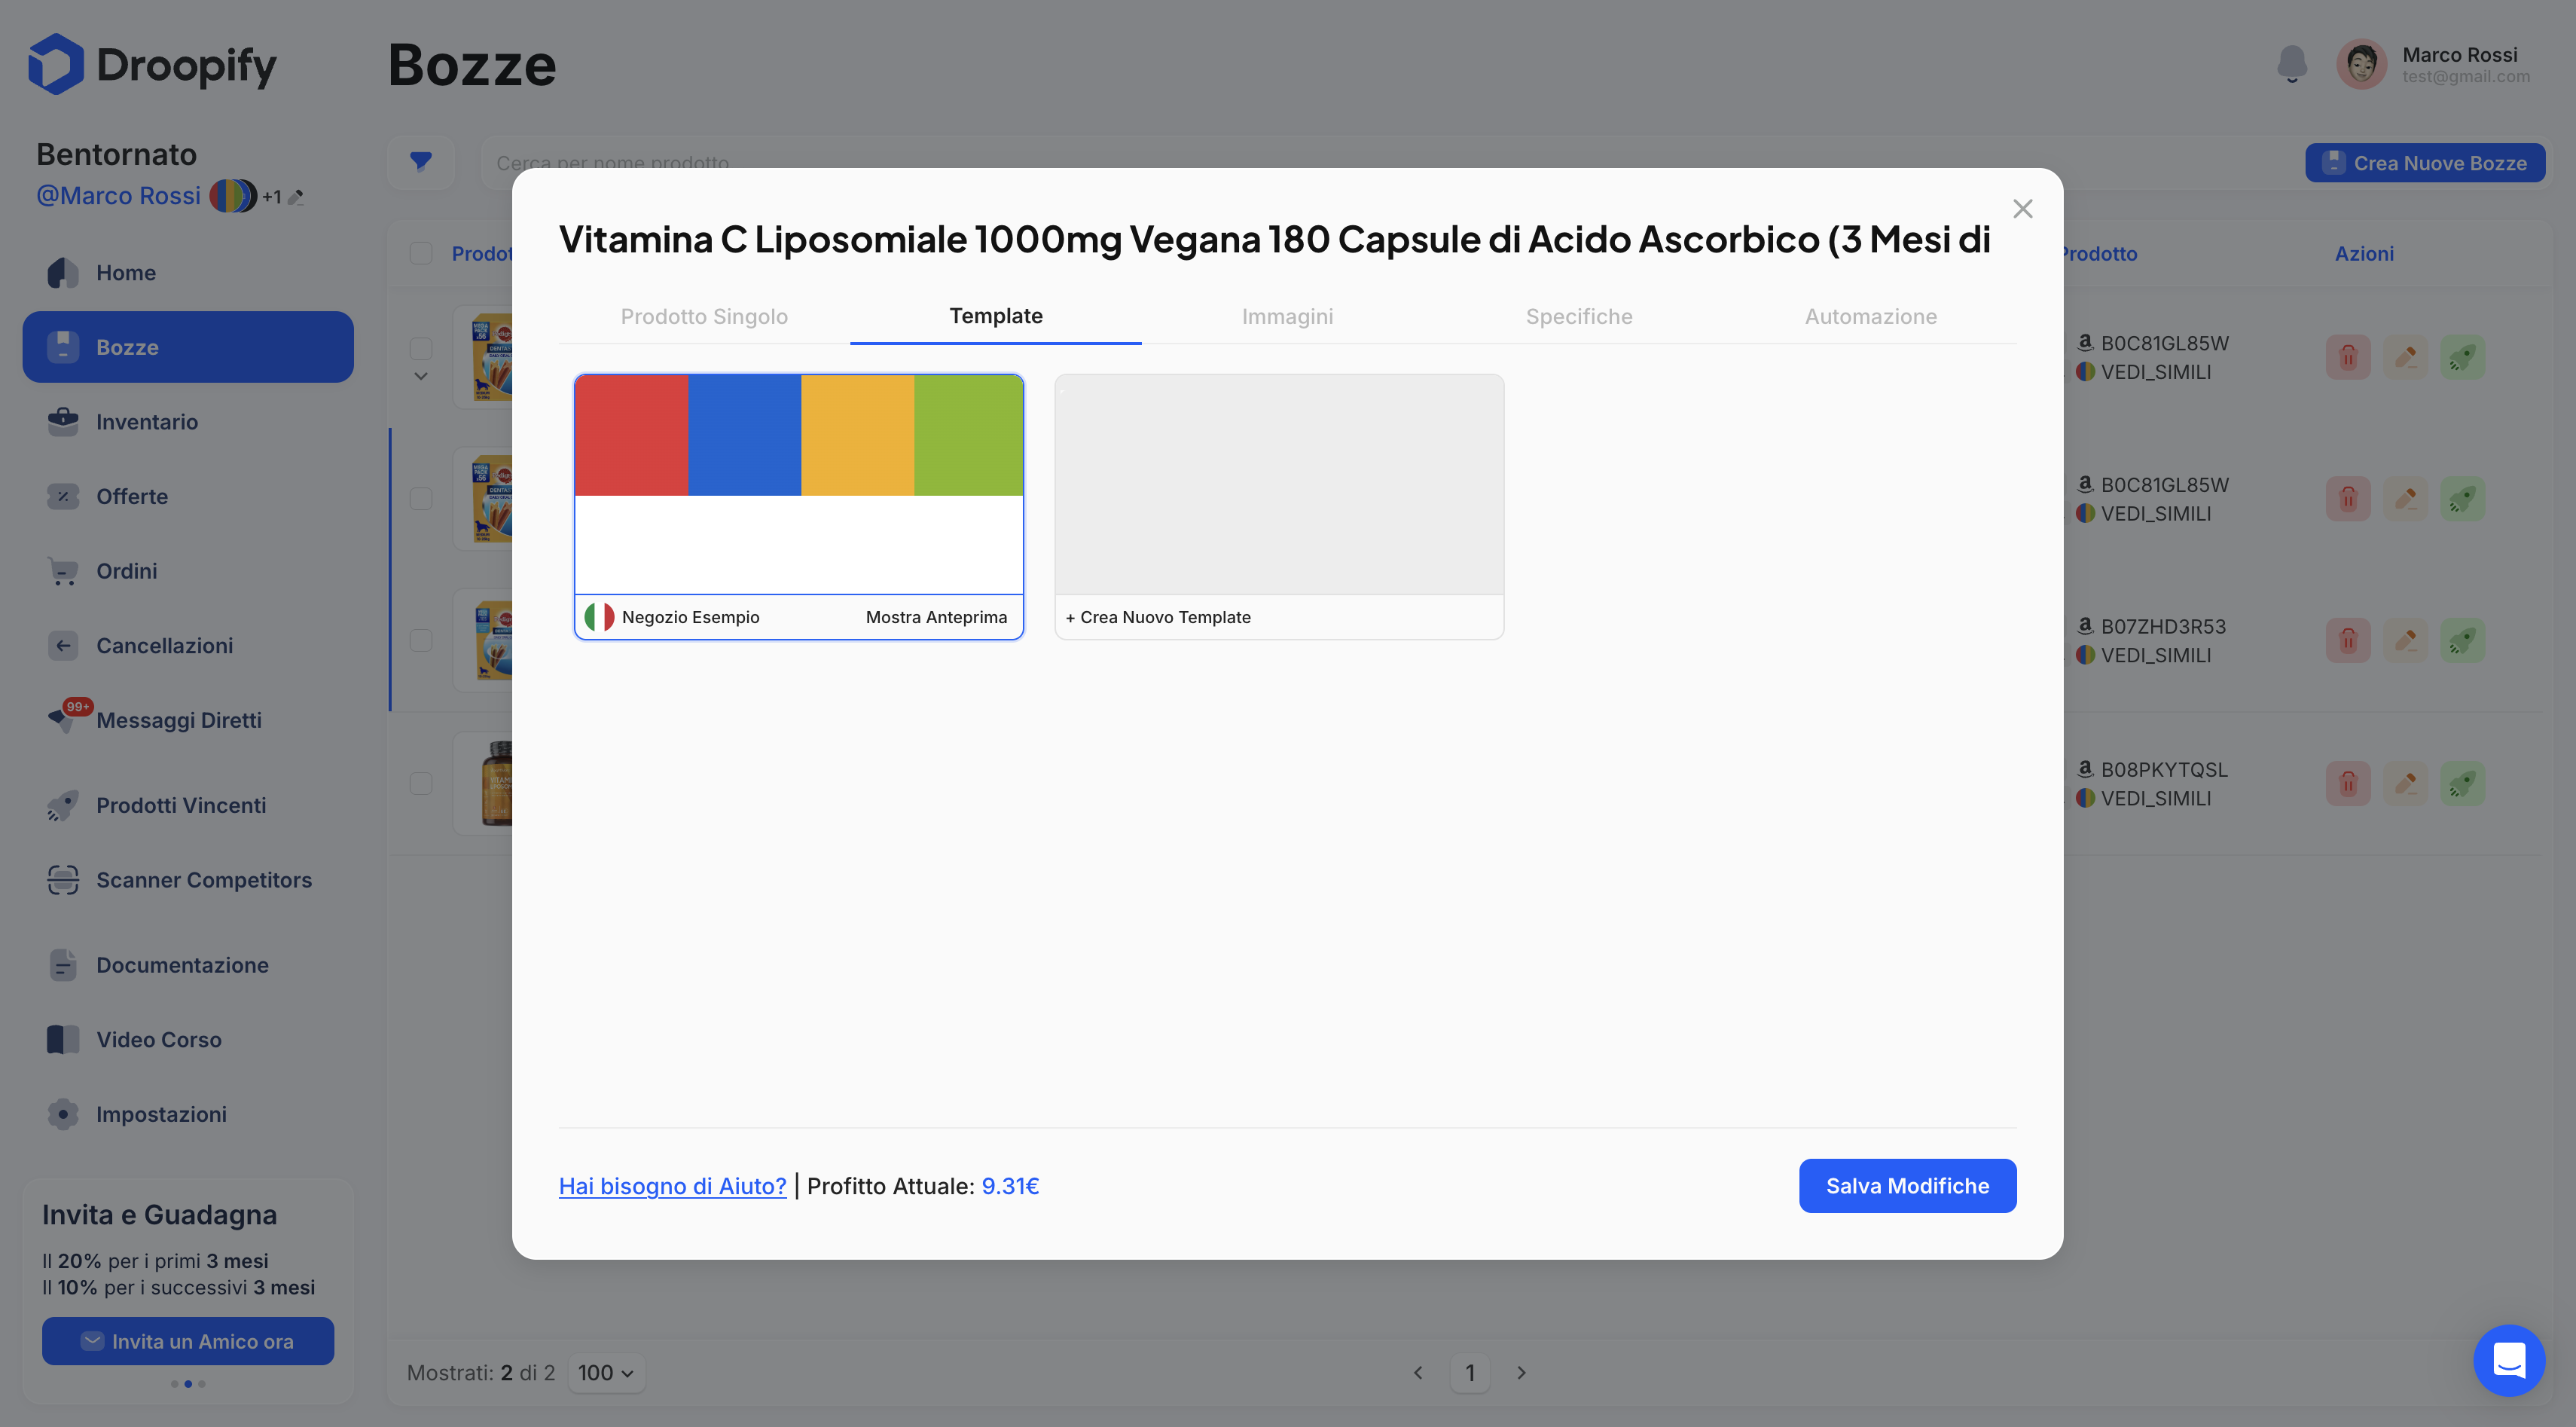
Task: Click the filter funnel icon
Action: point(421,161)
